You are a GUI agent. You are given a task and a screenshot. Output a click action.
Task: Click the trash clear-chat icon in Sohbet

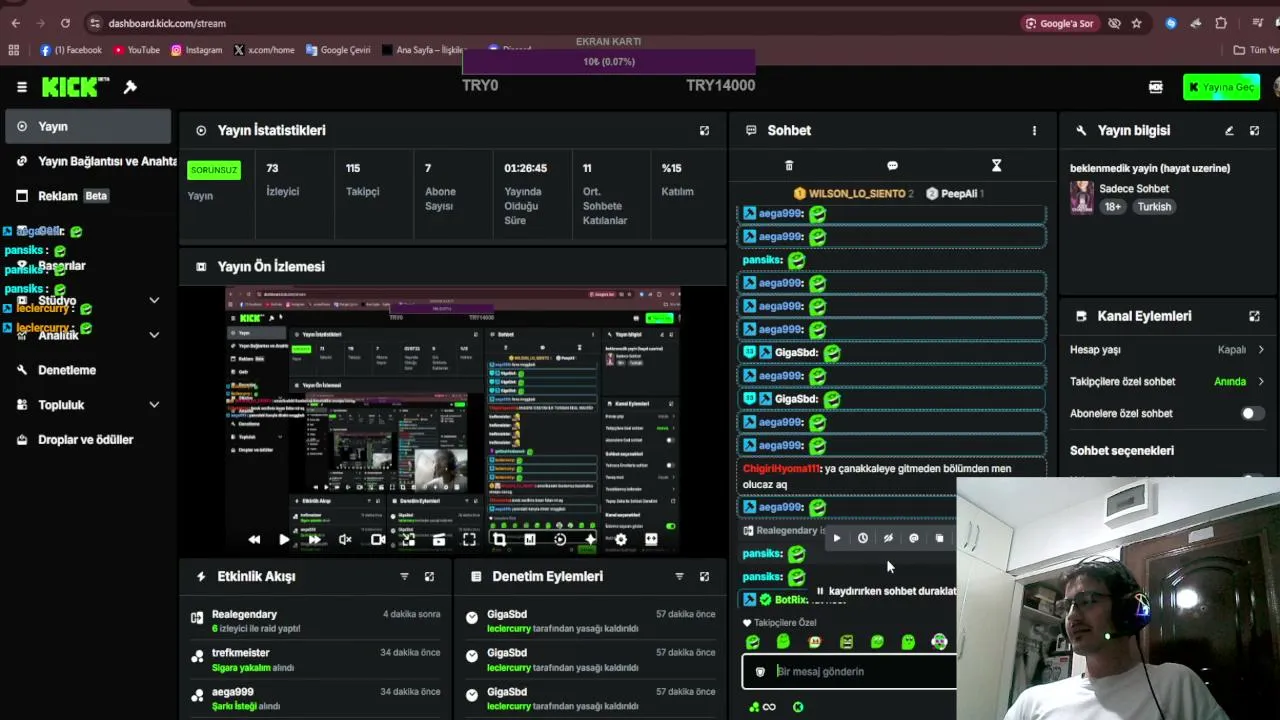point(788,165)
